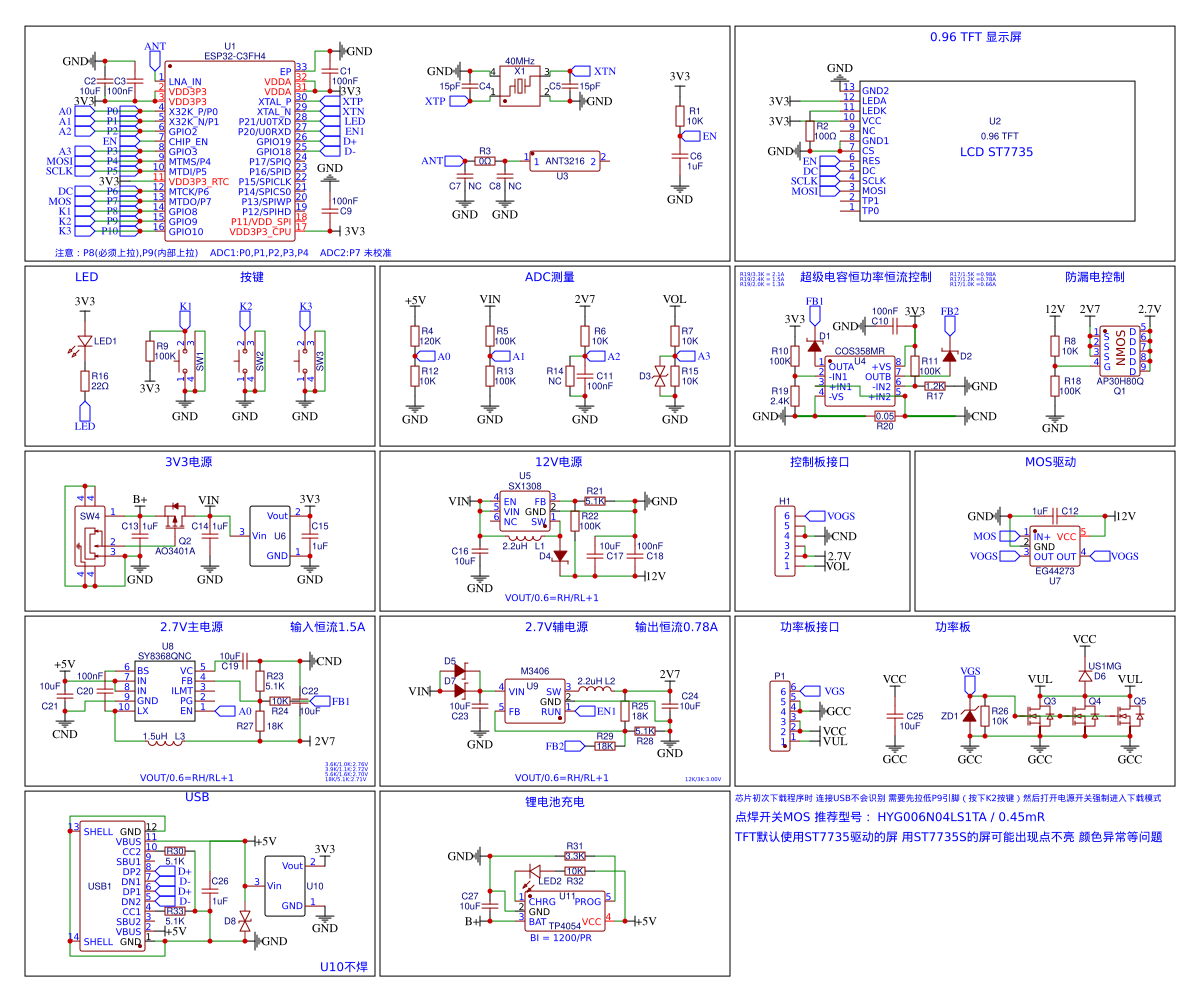Select the "超级电容恒功率恒流控制" heading
Image resolution: width=1200 pixels, height=1002 pixels.
click(x=865, y=276)
